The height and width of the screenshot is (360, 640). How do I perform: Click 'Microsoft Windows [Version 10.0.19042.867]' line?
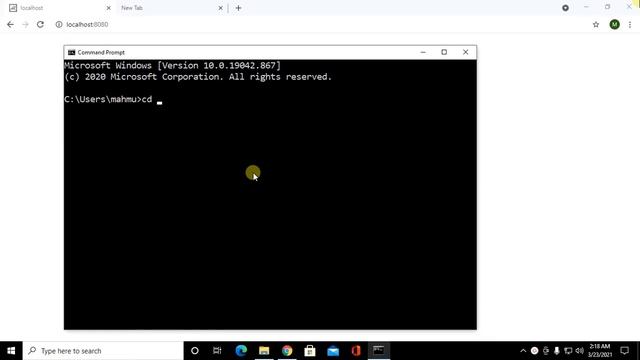pos(172,65)
